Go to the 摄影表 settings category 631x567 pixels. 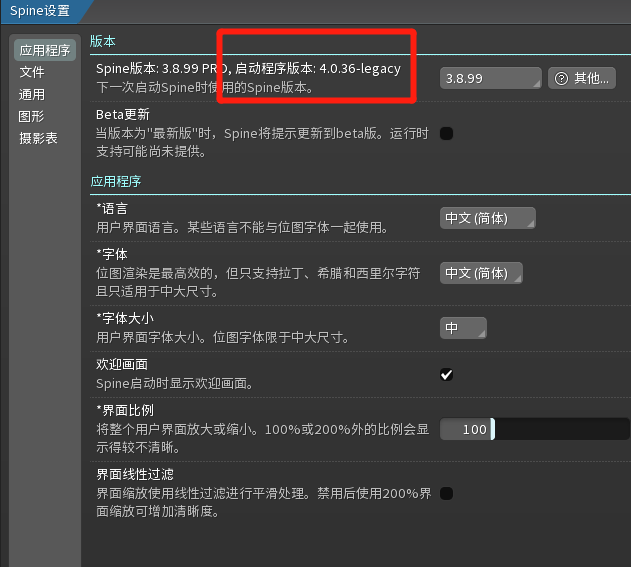pyautogui.click(x=38, y=138)
